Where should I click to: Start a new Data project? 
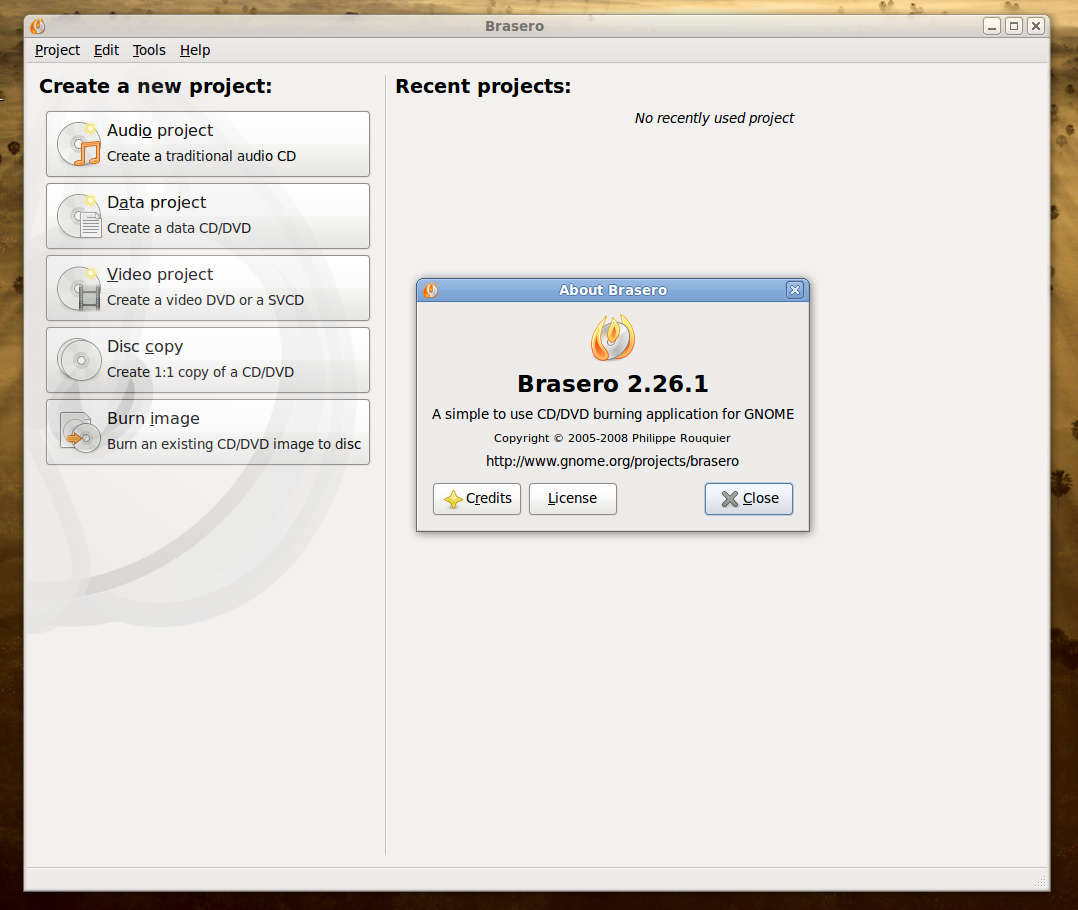coord(208,216)
